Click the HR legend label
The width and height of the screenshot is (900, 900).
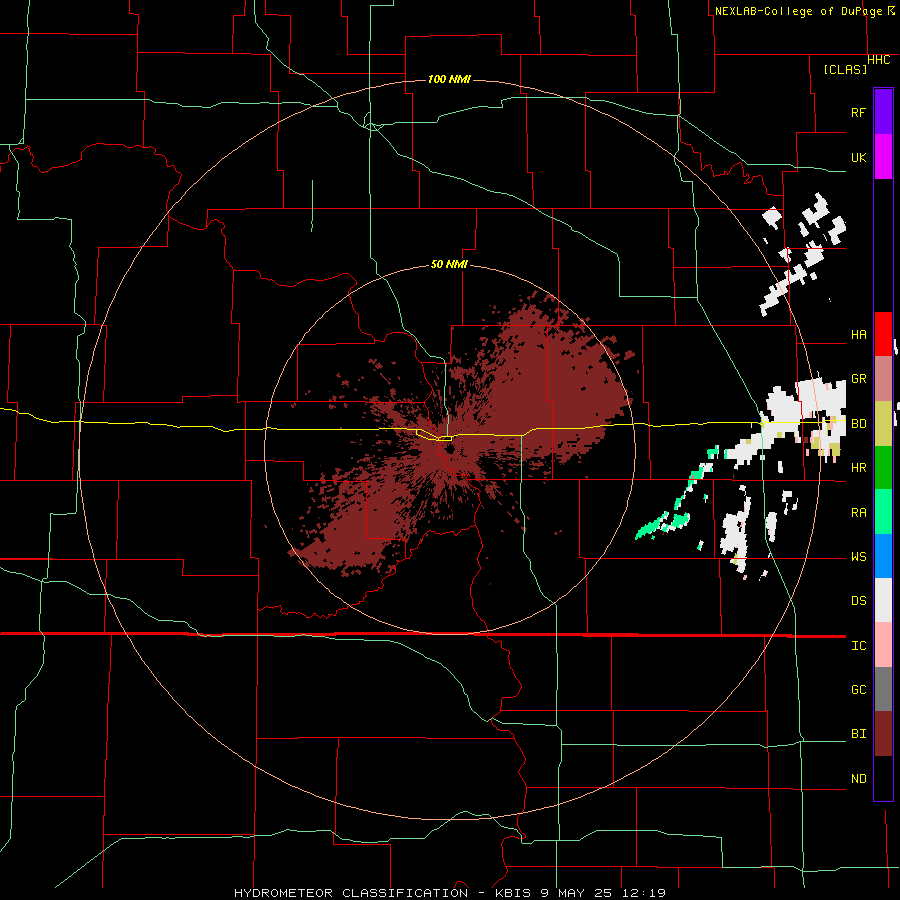pos(858,468)
